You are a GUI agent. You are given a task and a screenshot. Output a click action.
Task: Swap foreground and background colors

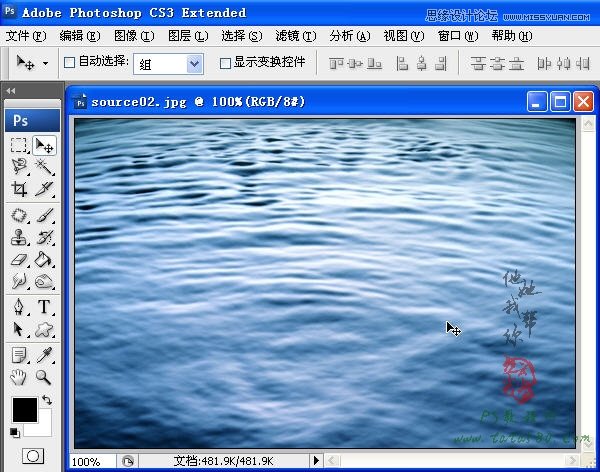pos(47,400)
